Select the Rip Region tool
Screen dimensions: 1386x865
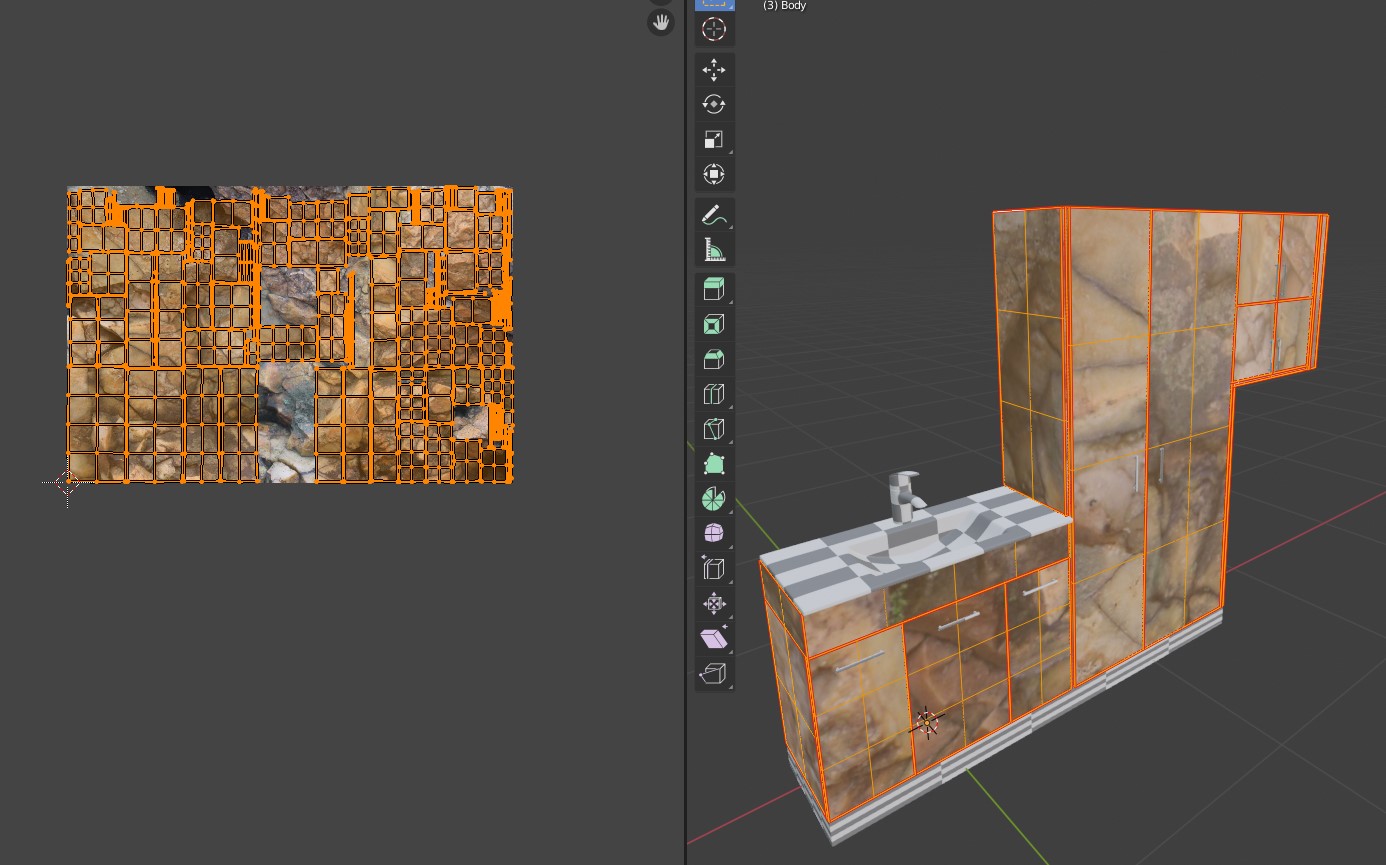click(714, 674)
